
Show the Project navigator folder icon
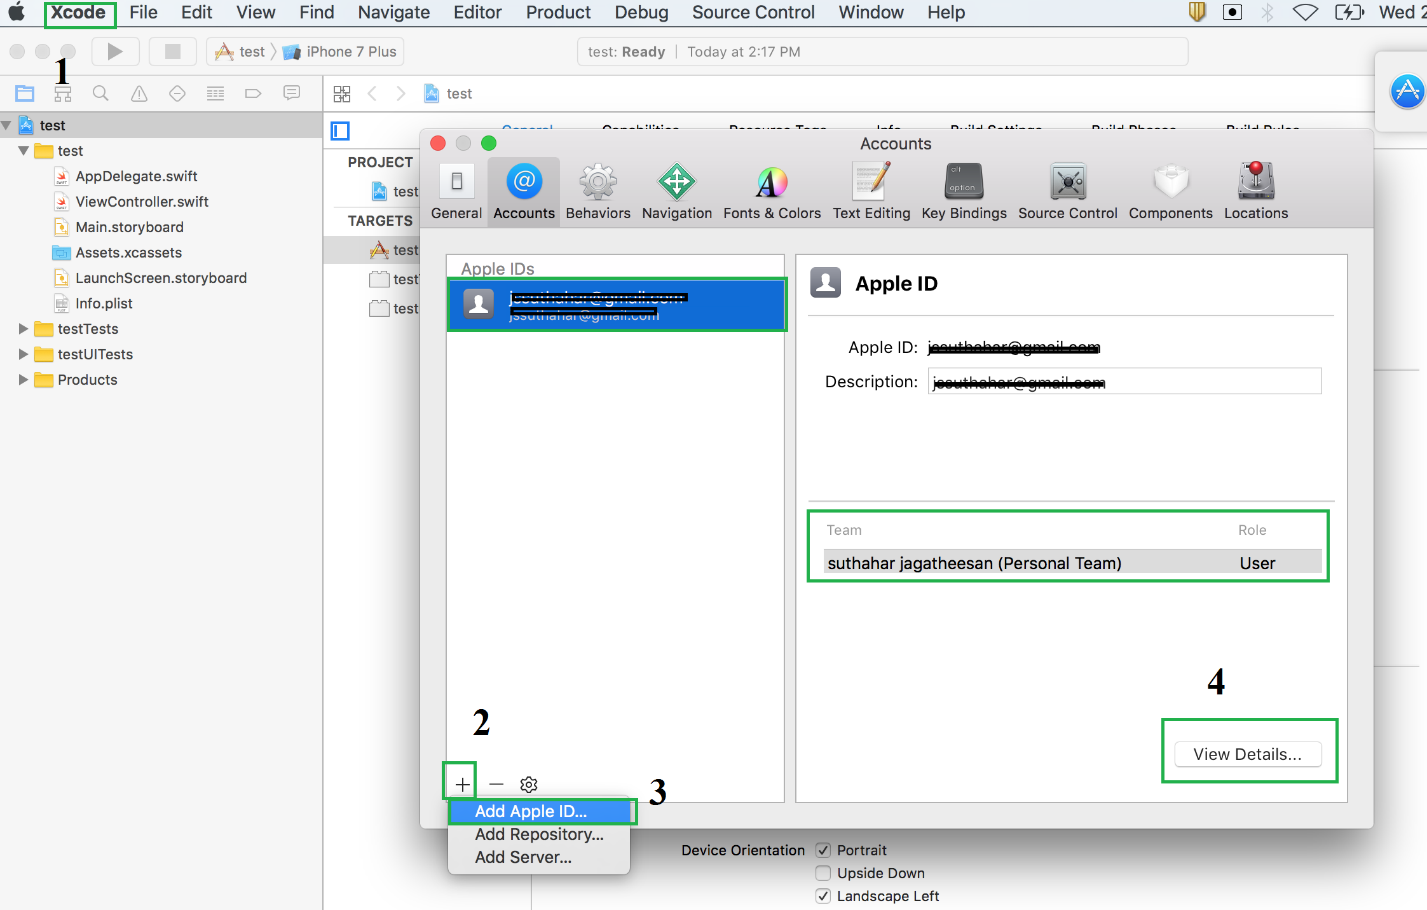click(x=25, y=94)
